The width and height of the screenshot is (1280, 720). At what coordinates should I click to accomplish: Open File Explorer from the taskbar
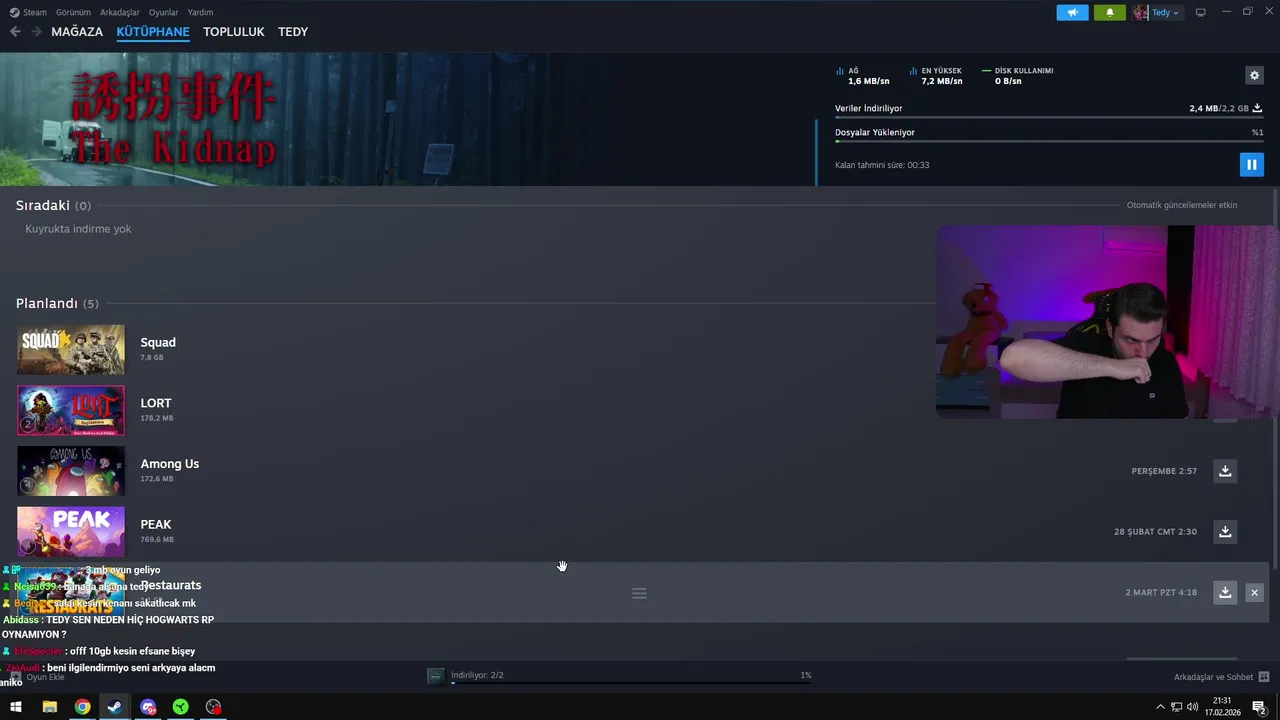[x=49, y=707]
